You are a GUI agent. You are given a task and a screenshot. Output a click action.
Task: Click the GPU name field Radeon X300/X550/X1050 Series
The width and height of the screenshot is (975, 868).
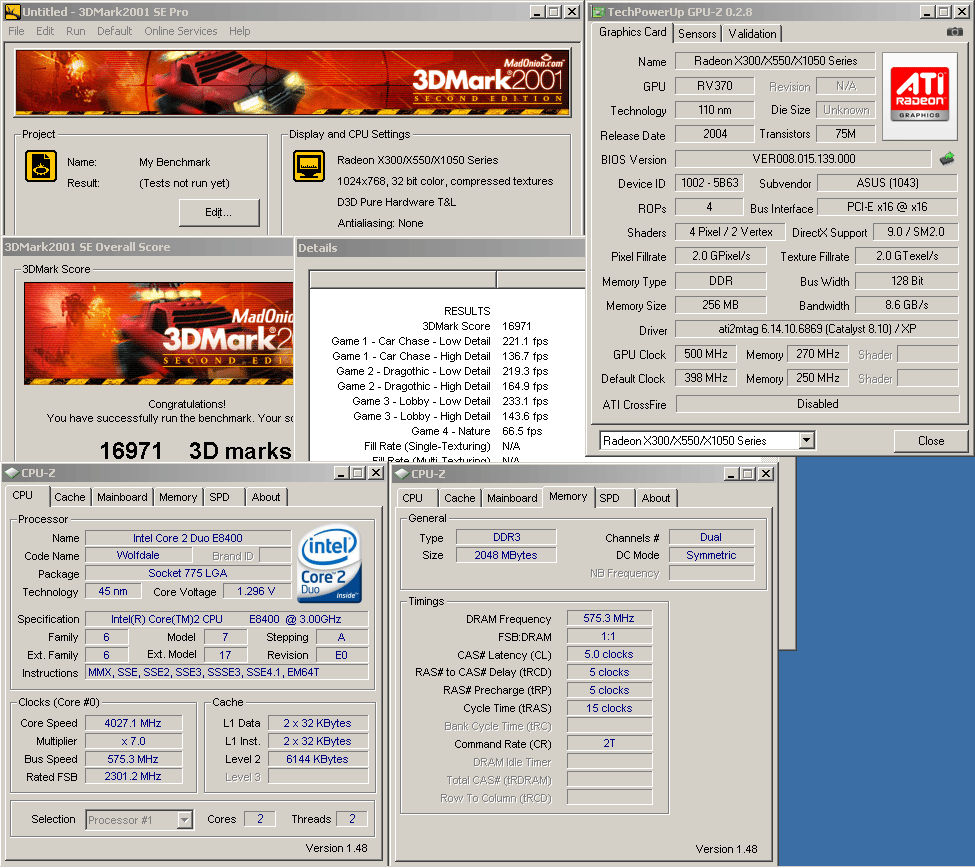775,61
